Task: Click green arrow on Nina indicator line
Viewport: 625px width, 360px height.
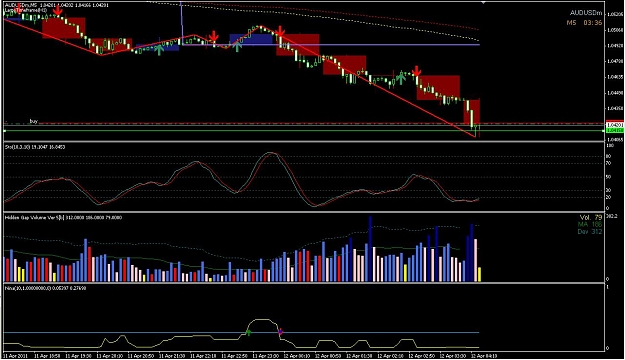Action: pyautogui.click(x=248, y=332)
